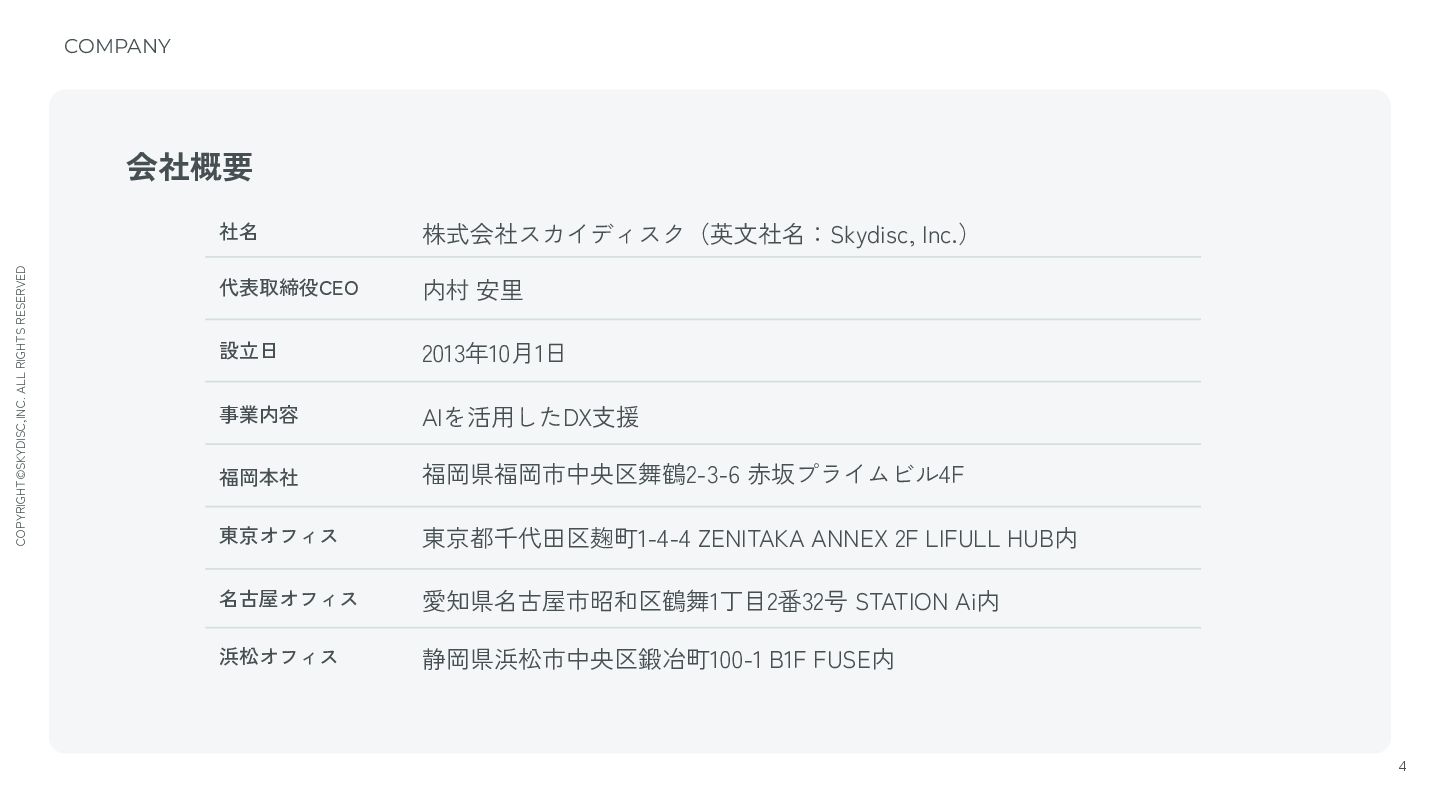The width and height of the screenshot is (1440, 810).
Task: Click the 設立日 row label
Action: click(248, 351)
